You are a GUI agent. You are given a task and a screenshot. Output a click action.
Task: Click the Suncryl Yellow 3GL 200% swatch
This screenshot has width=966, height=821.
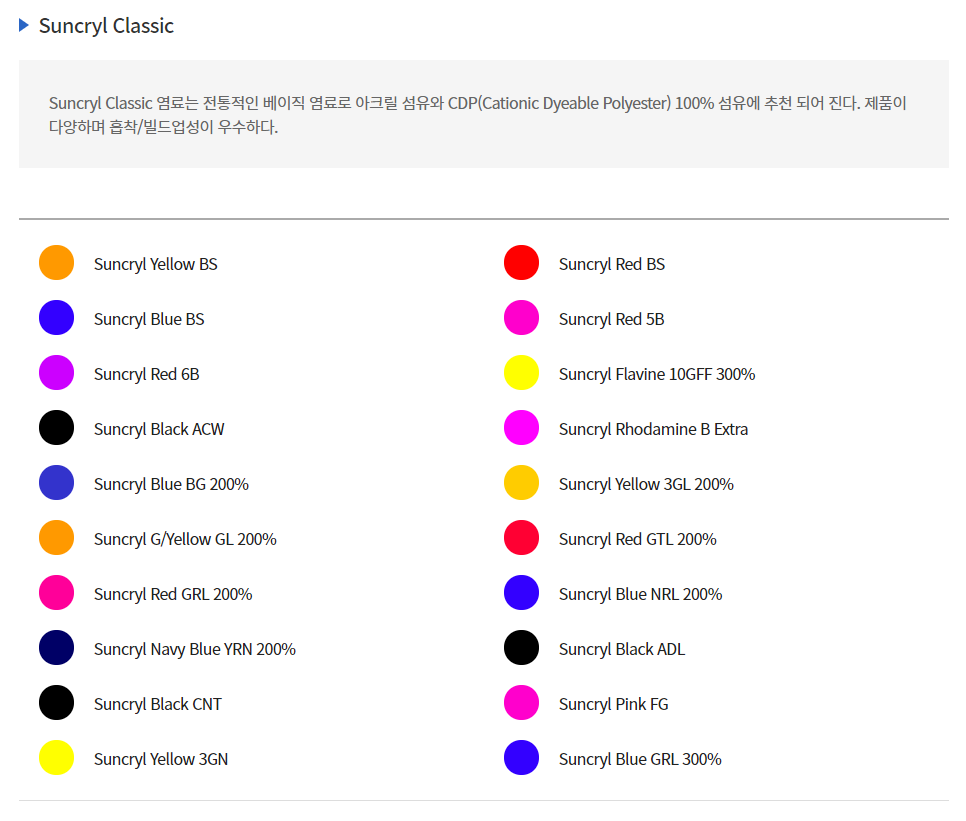point(521,483)
